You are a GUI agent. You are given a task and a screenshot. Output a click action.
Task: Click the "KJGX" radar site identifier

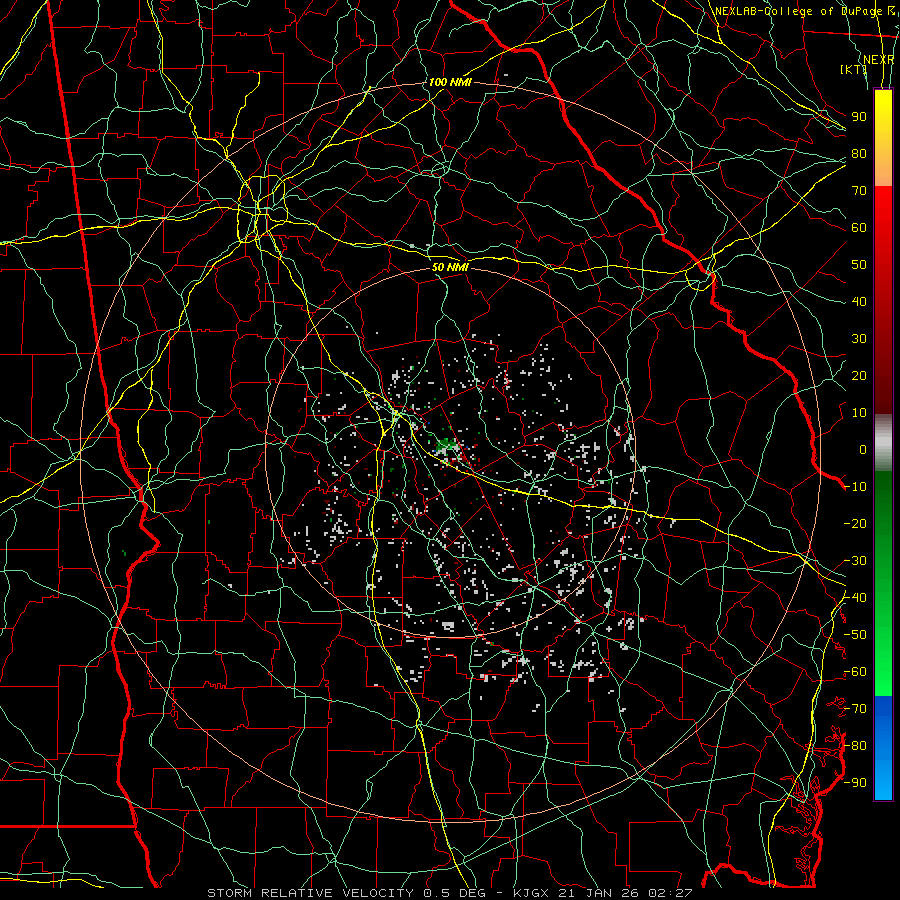(530, 893)
